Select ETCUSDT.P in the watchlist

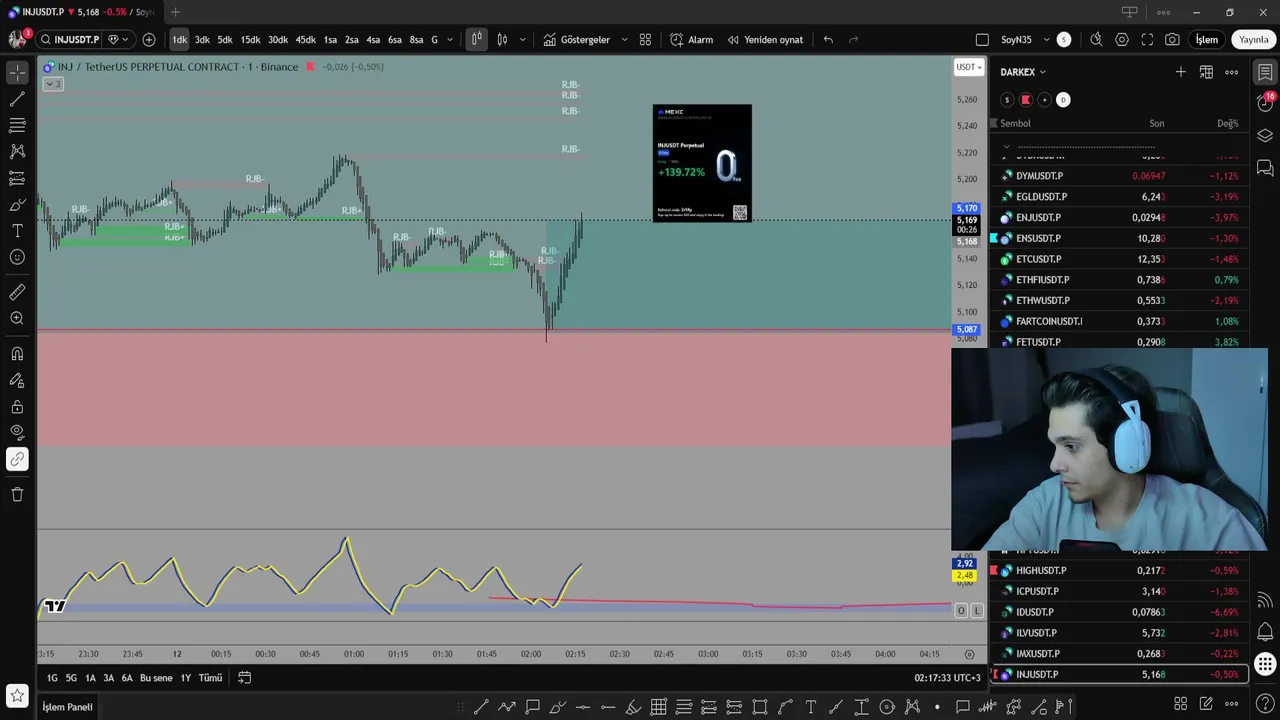(1120, 259)
